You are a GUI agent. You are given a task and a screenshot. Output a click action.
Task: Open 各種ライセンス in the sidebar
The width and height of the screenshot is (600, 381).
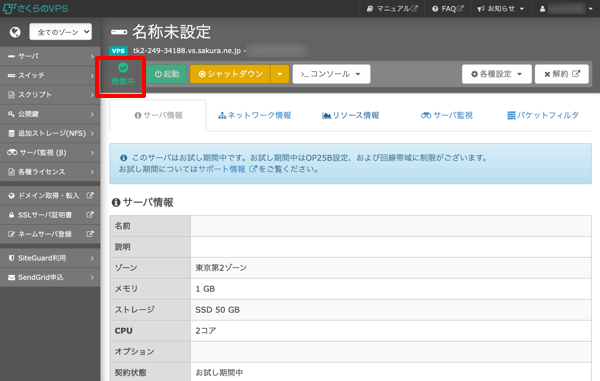[x=50, y=172]
